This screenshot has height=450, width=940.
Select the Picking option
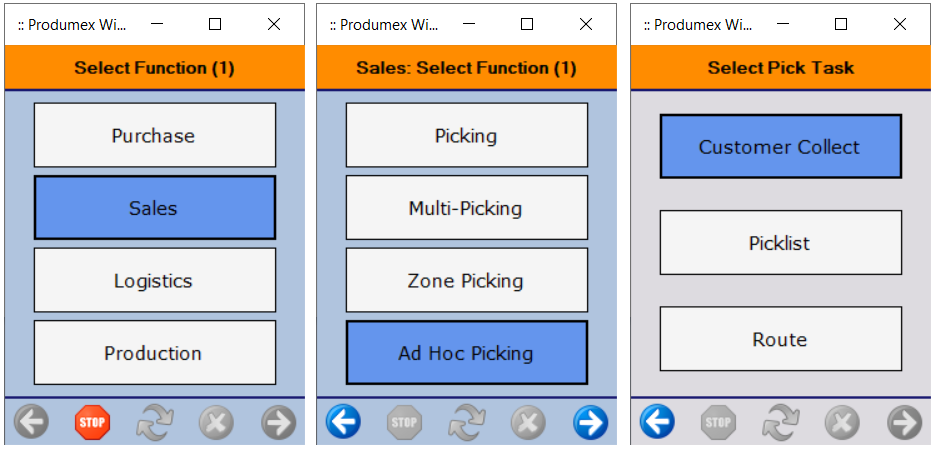click(x=466, y=135)
